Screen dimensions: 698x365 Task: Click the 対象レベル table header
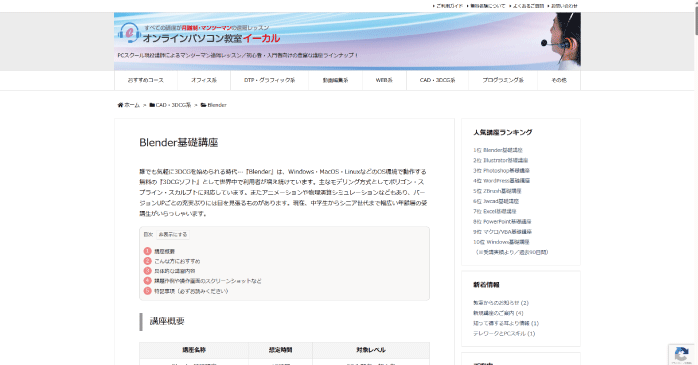(x=371, y=350)
